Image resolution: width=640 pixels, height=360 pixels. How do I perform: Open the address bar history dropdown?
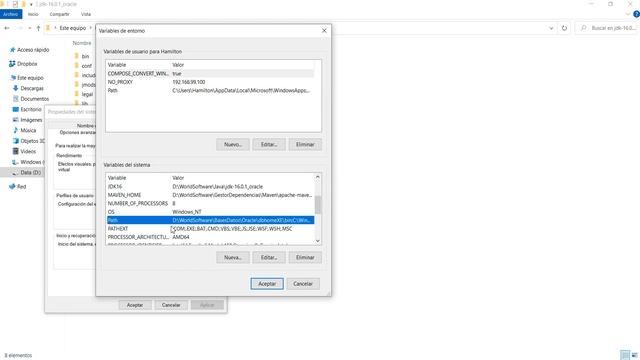click(x=551, y=28)
